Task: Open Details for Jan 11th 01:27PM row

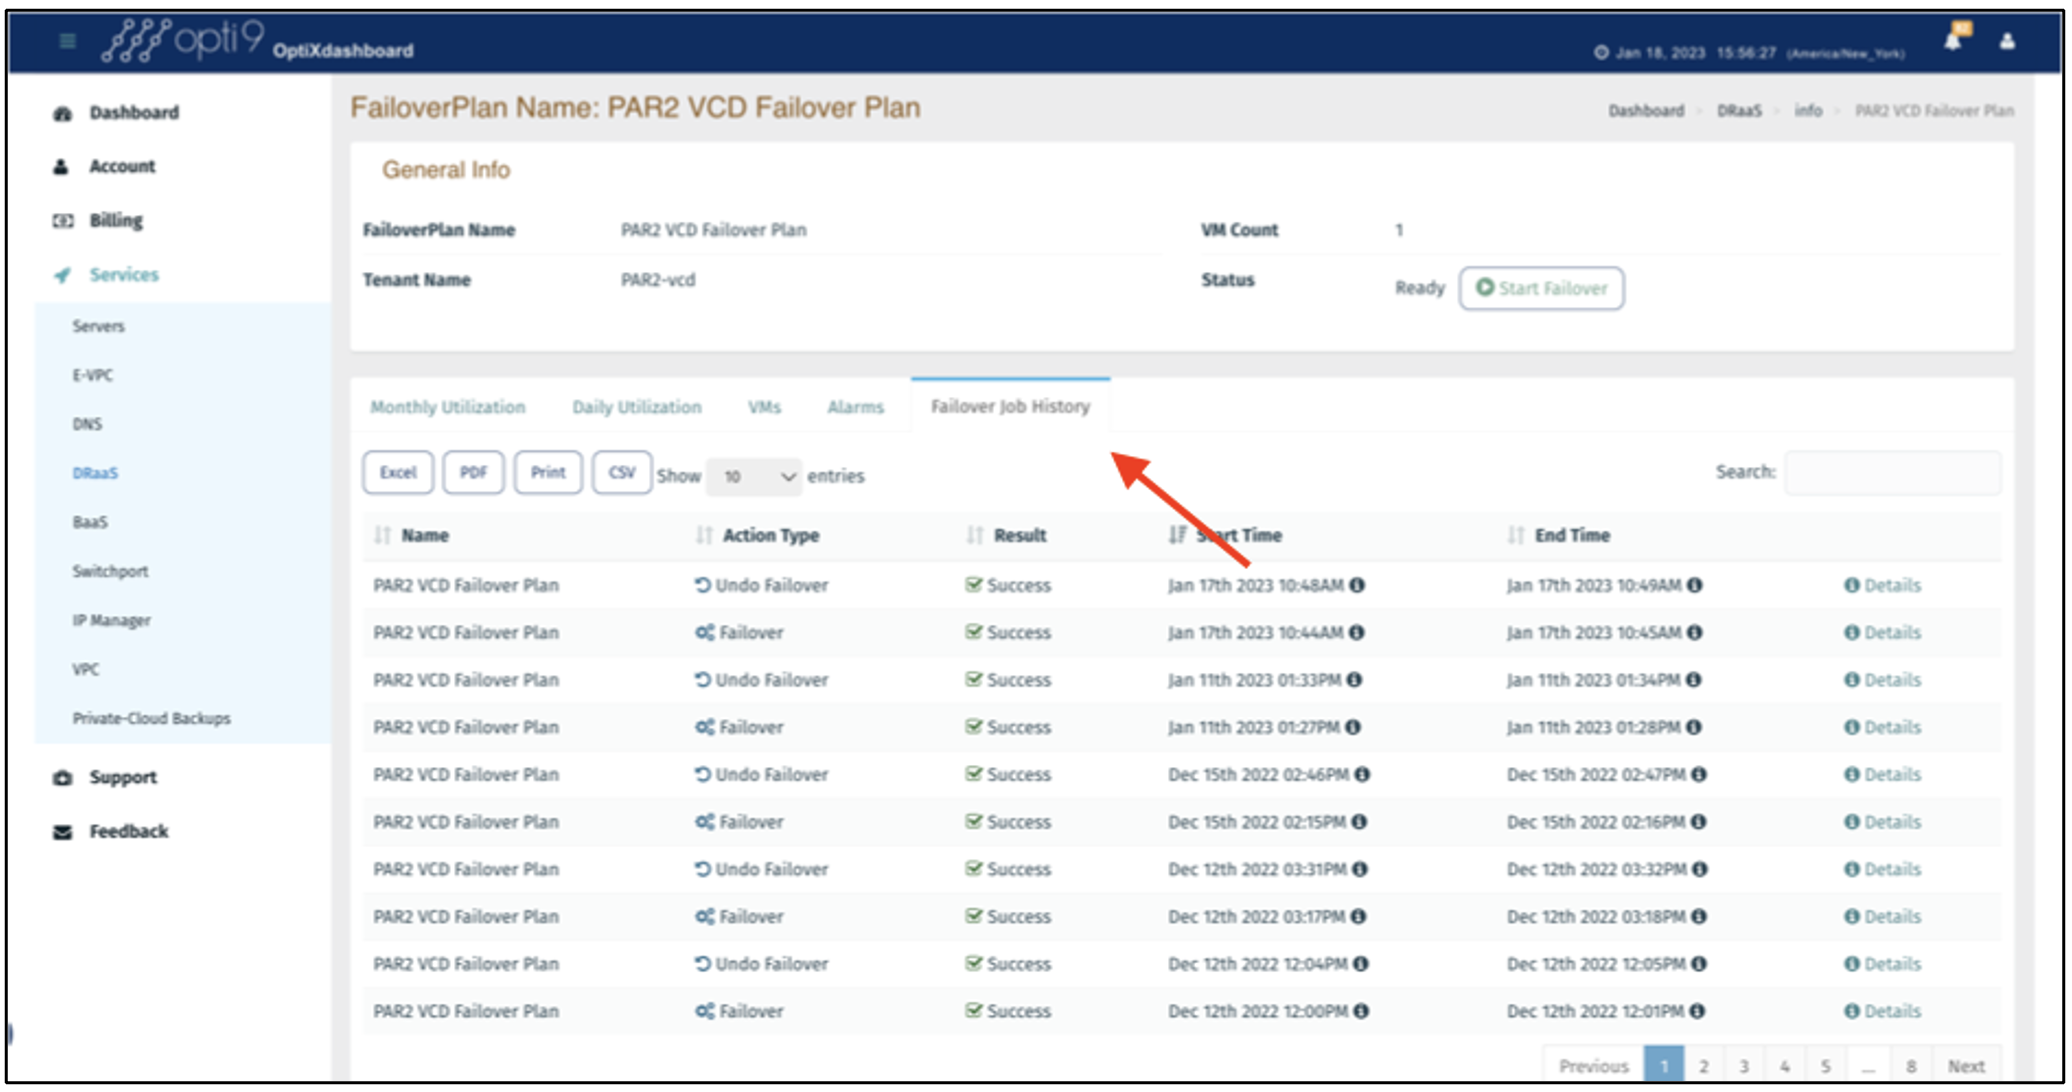Action: (1882, 727)
